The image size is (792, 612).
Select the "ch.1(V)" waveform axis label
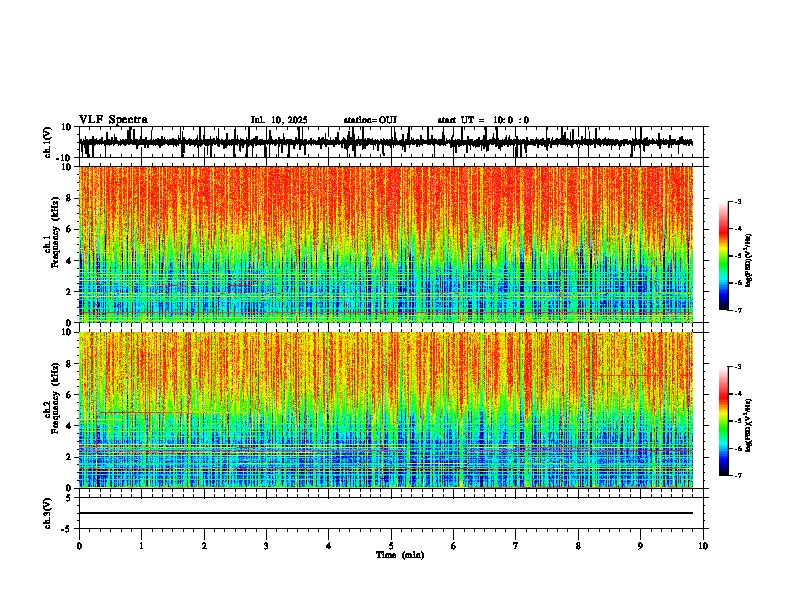(48, 142)
